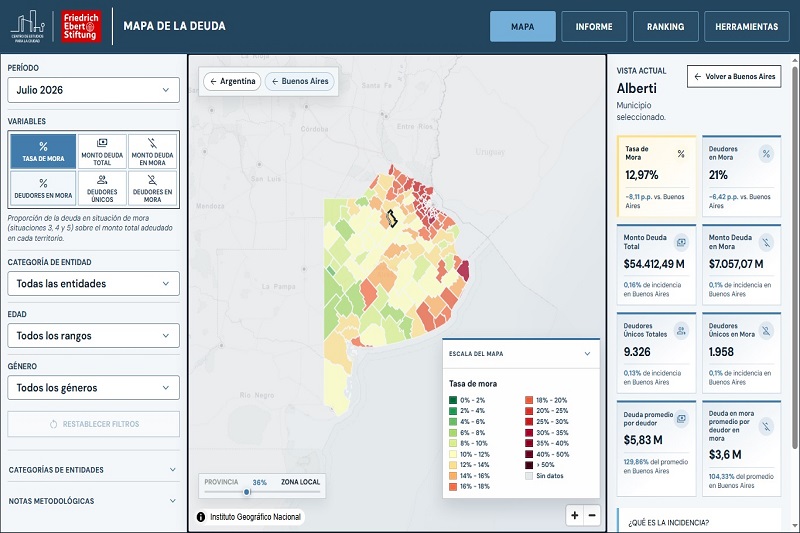Click the 36% slider value label

[260, 483]
